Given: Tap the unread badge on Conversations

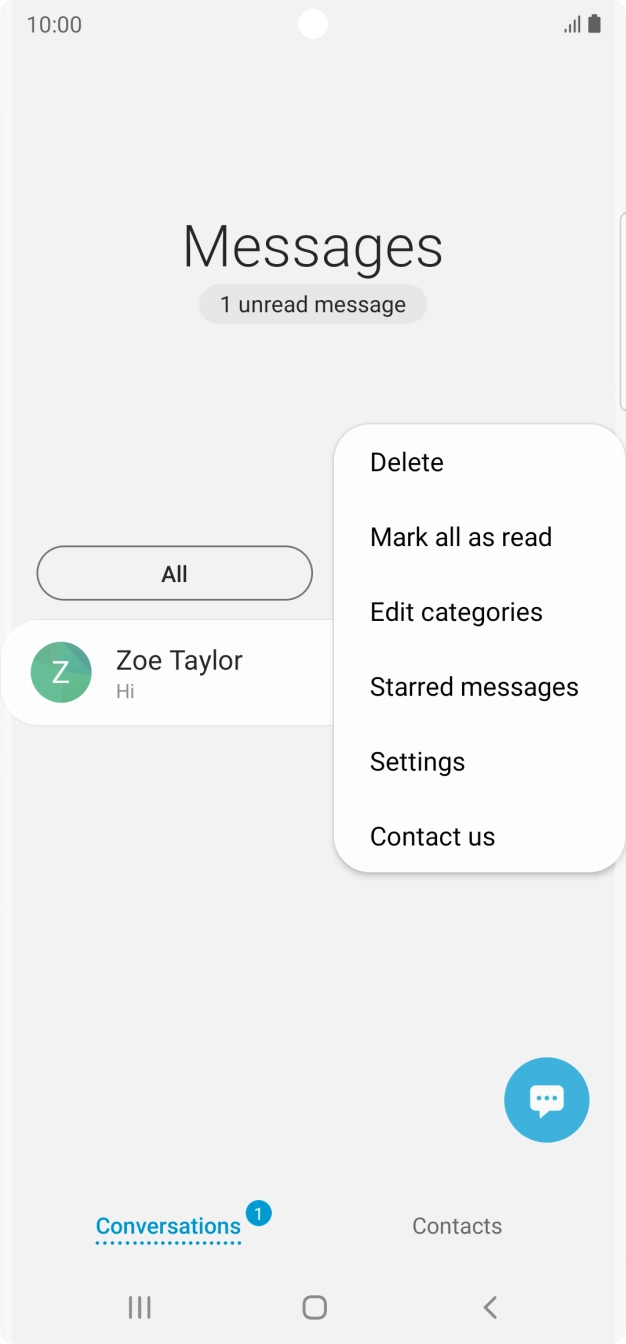Looking at the screenshot, I should pos(258,1214).
